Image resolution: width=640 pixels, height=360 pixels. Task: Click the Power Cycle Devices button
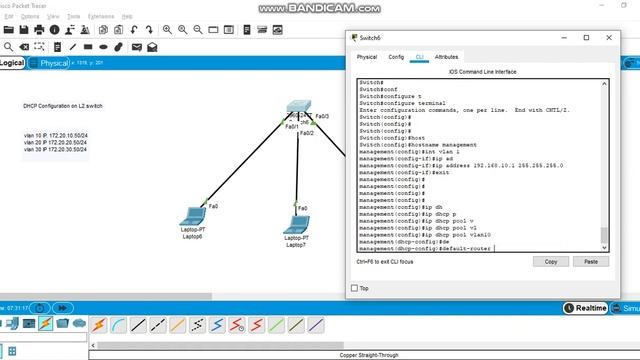[x=40, y=308]
